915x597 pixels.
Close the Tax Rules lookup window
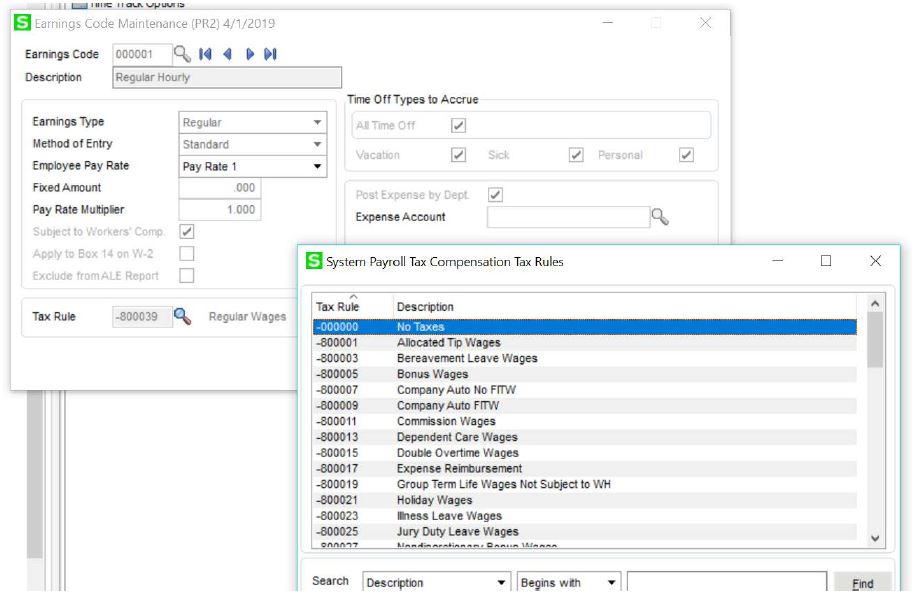[x=875, y=261]
